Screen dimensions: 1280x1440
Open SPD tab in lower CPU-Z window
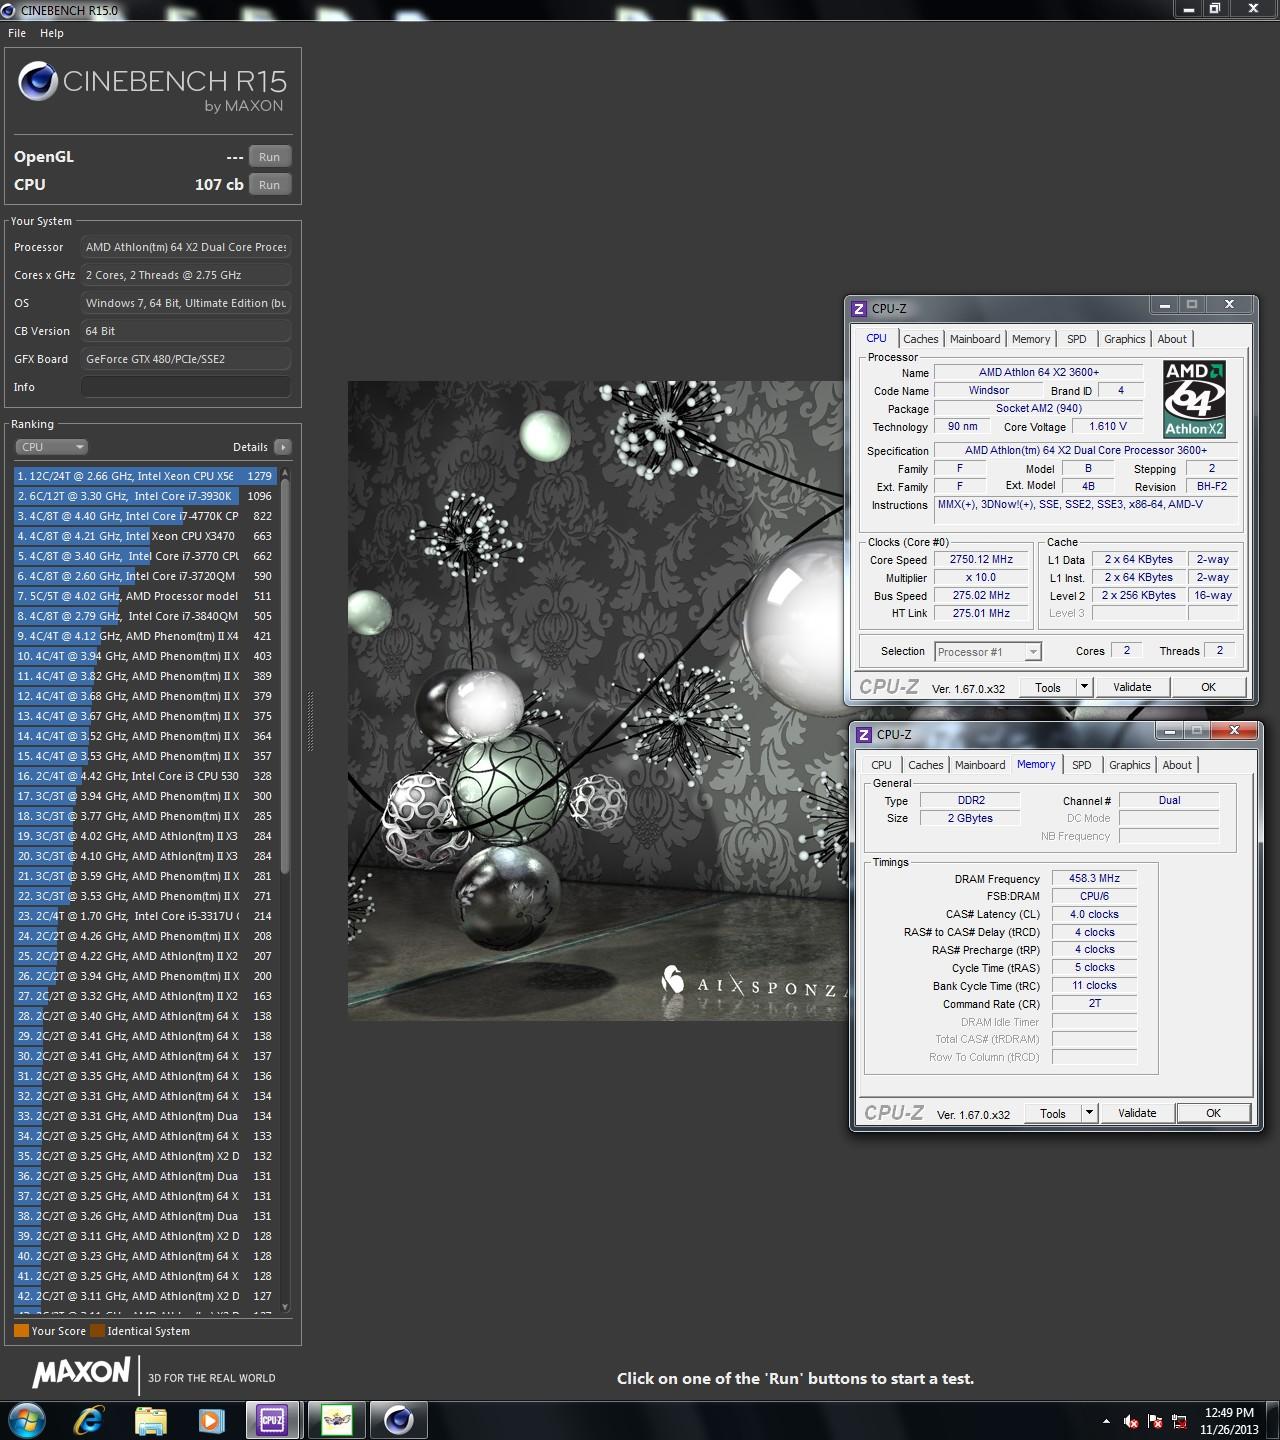pyautogui.click(x=1082, y=765)
